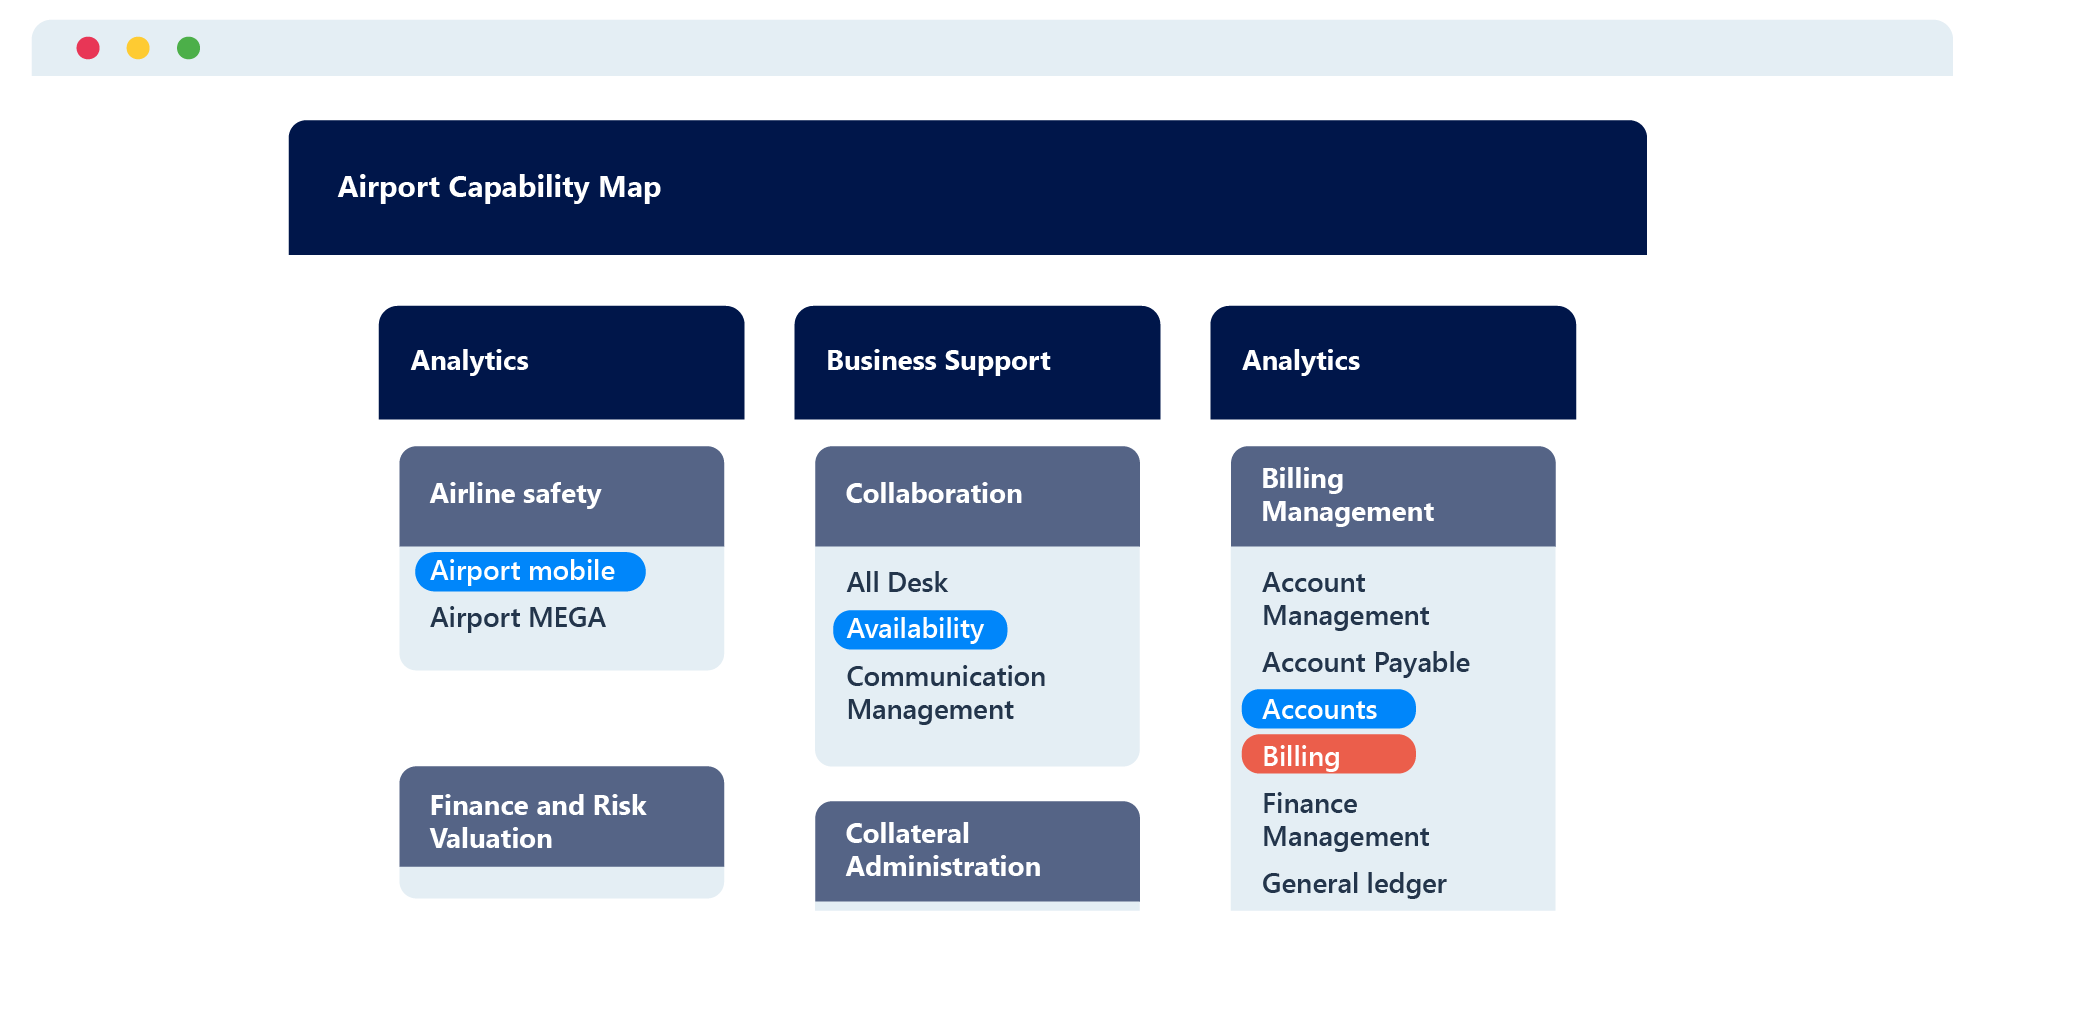Image resolution: width=2073 pixels, height=1028 pixels.
Task: Select the red Billing pill
Action: [1327, 755]
